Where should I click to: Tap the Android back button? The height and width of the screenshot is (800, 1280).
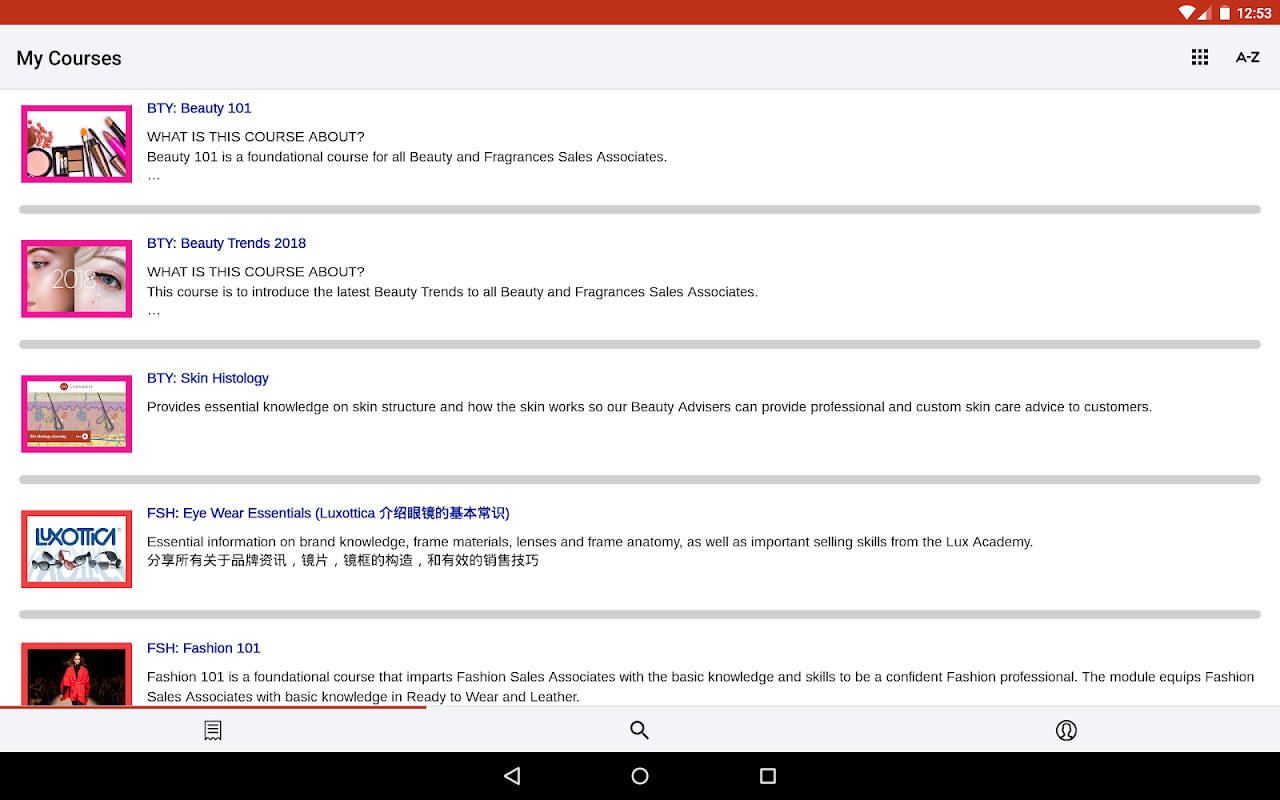pos(512,776)
